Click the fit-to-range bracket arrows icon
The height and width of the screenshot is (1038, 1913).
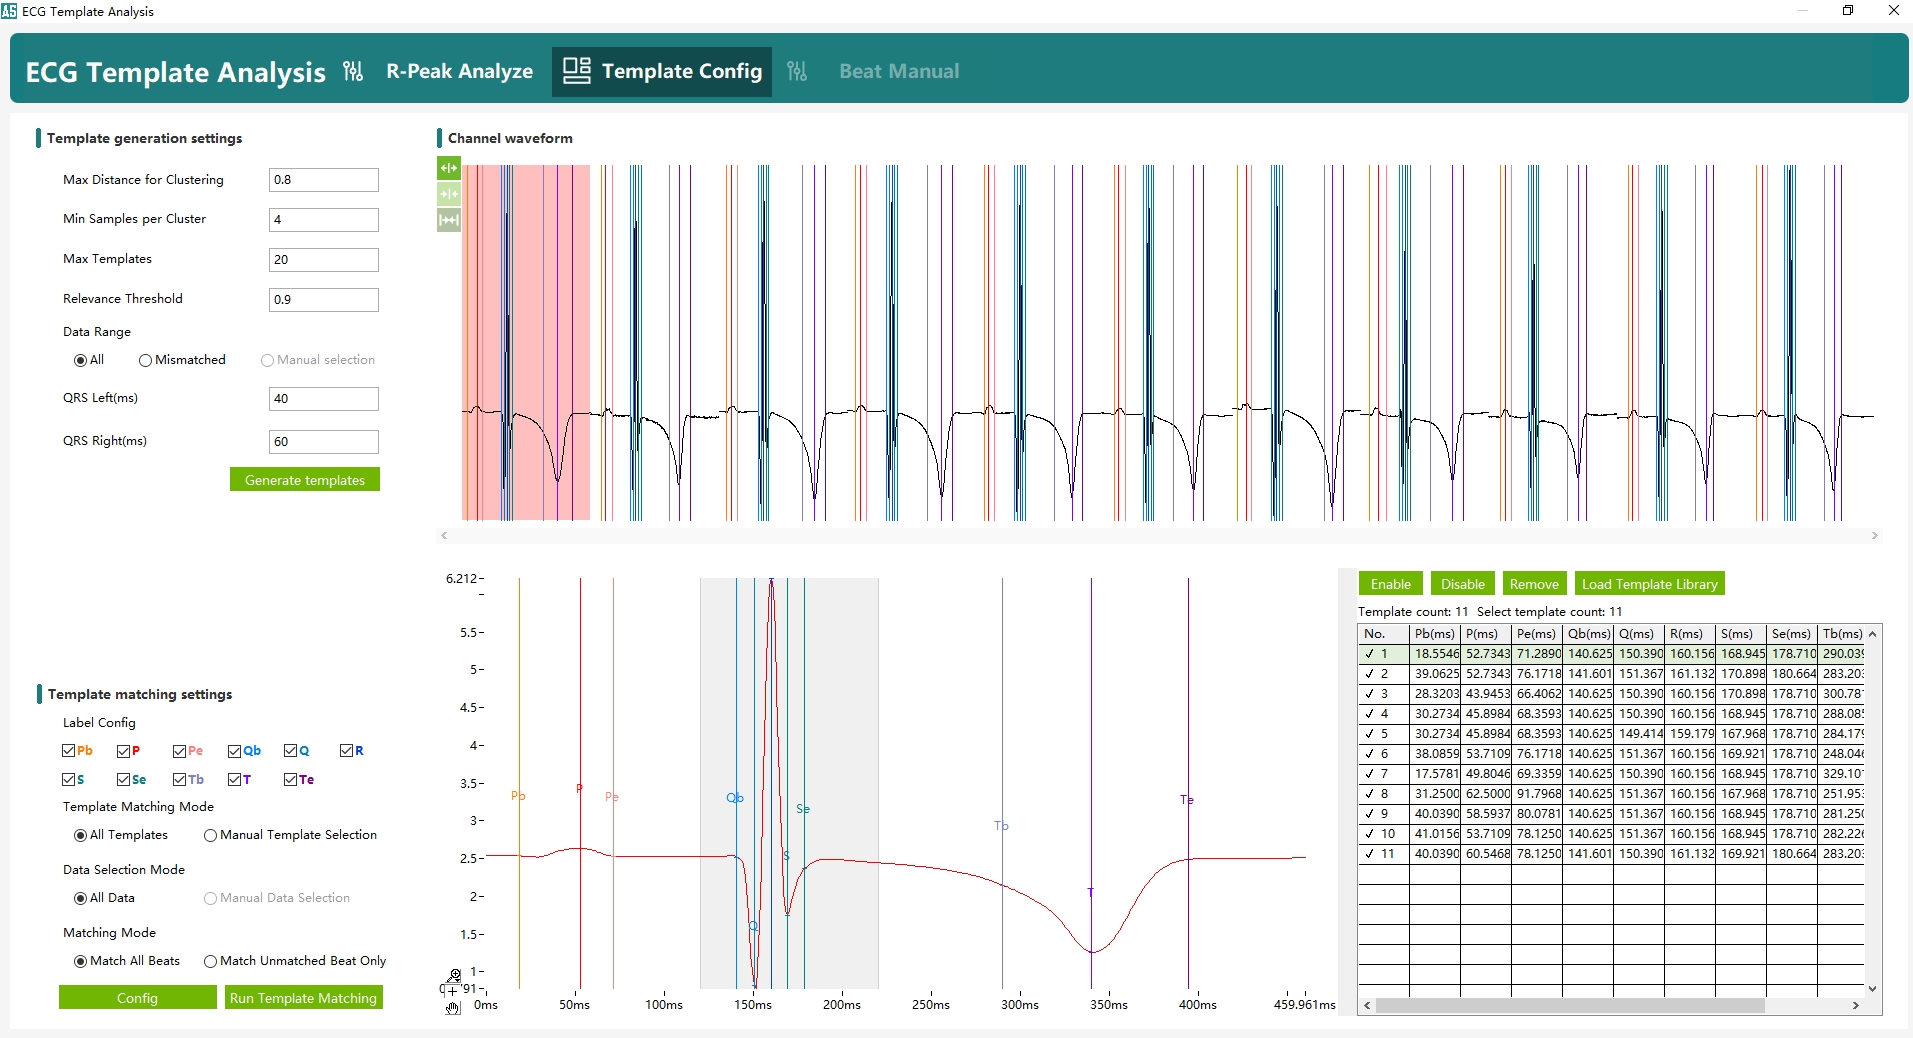[449, 220]
